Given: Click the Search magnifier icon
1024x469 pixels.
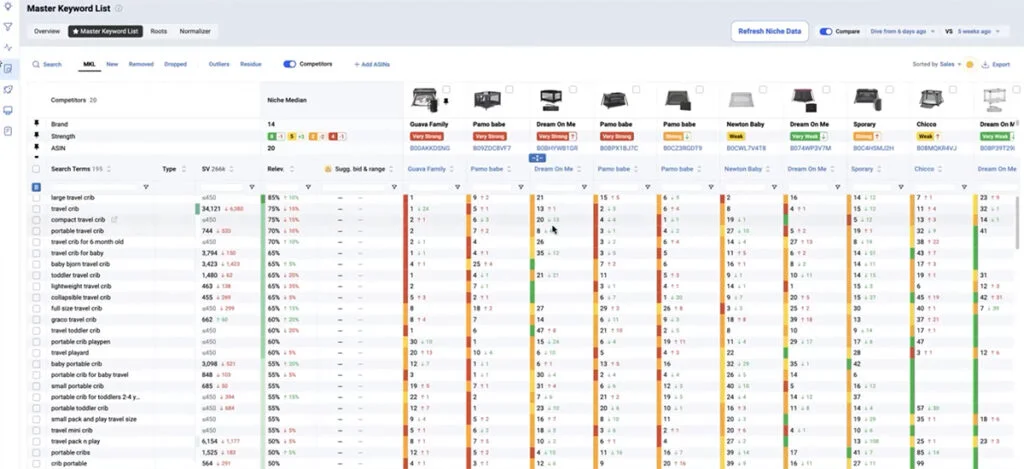Looking at the screenshot, I should tap(36, 65).
